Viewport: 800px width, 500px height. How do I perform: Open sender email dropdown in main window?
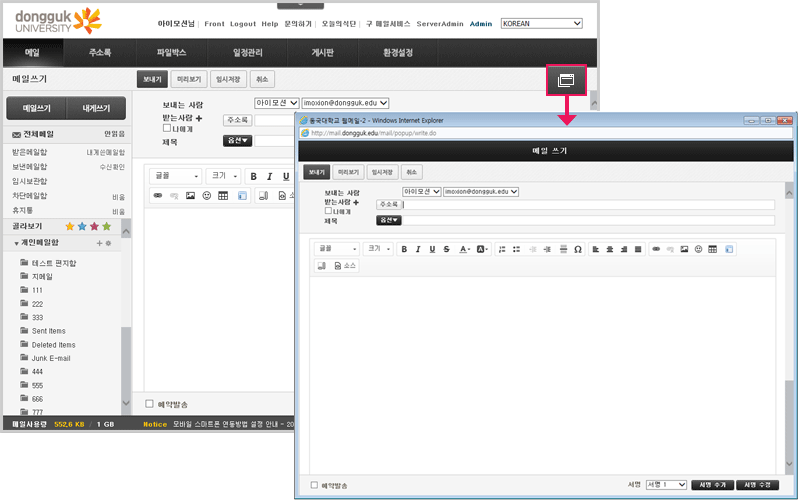point(345,103)
